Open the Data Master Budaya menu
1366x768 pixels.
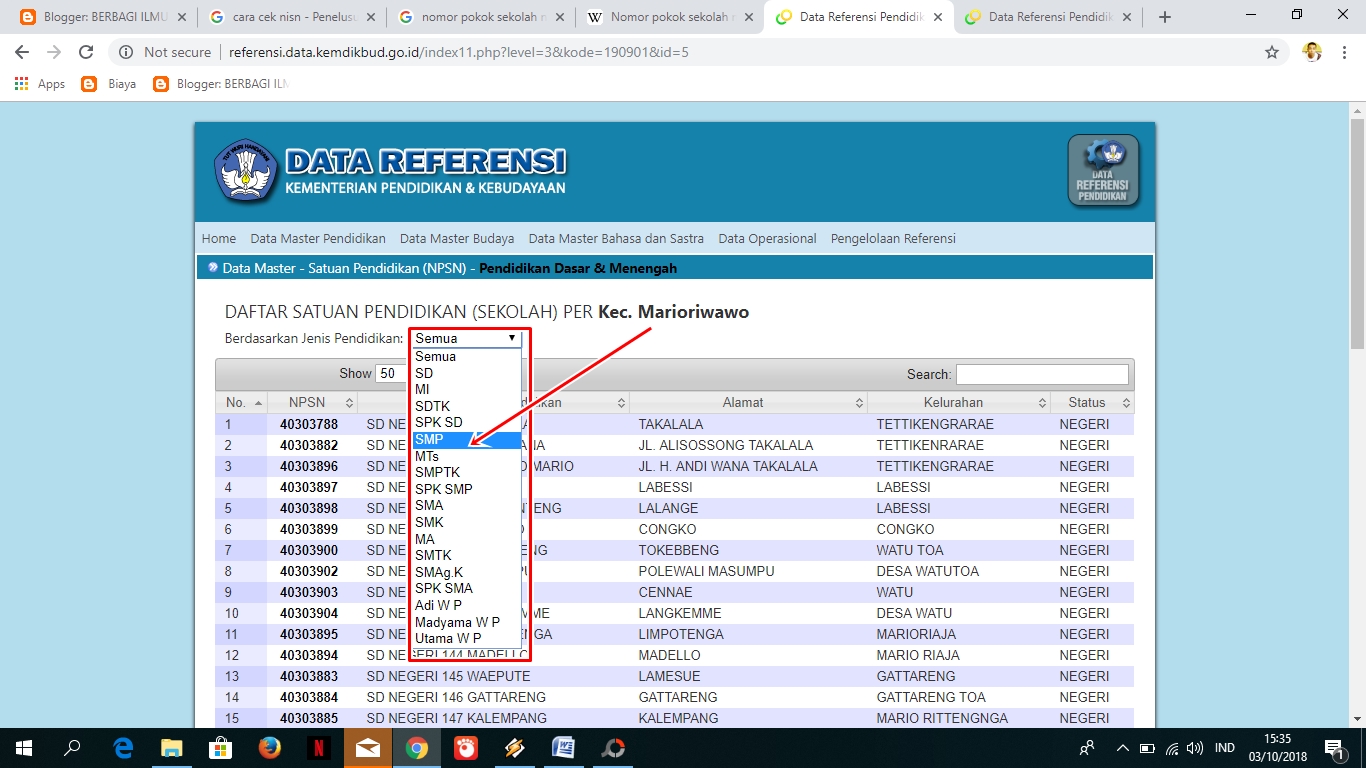(456, 238)
